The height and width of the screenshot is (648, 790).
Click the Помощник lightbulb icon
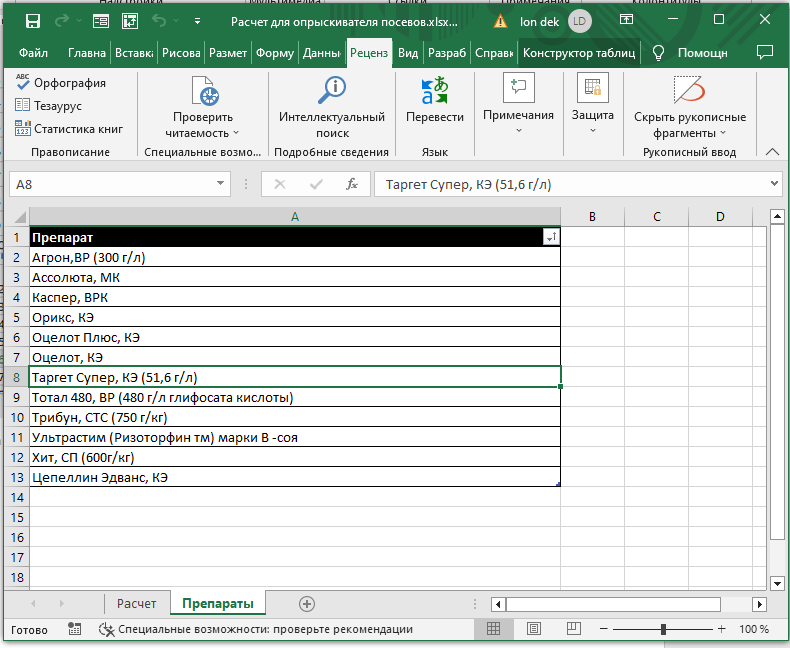pyautogui.click(x=658, y=53)
